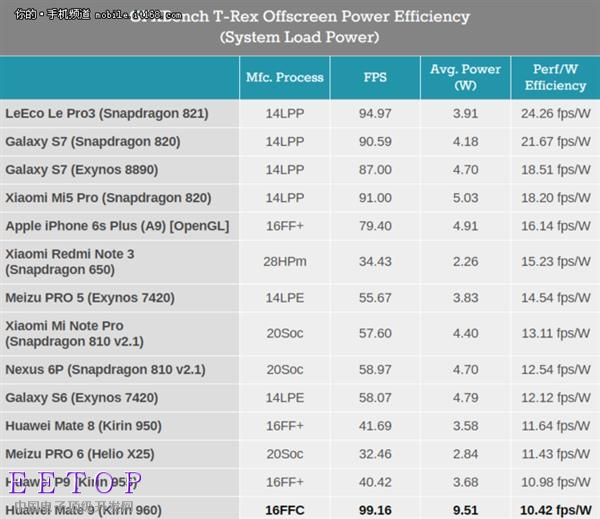
Task: Click the Avg. Power (W) column header
Action: pos(465,77)
